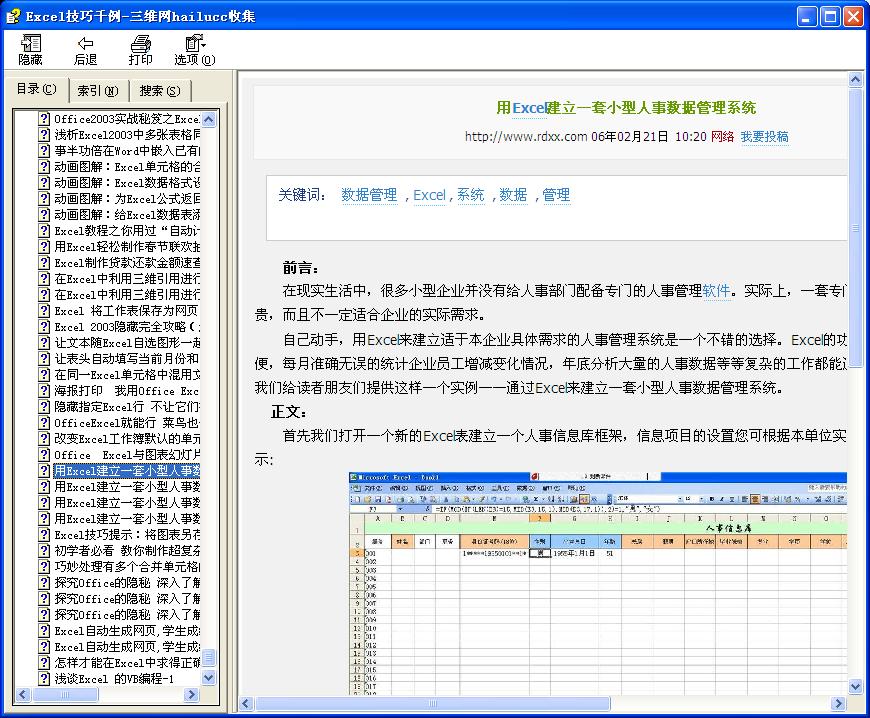
Task: Go back with the 后退 toolbar icon
Action: (x=85, y=49)
